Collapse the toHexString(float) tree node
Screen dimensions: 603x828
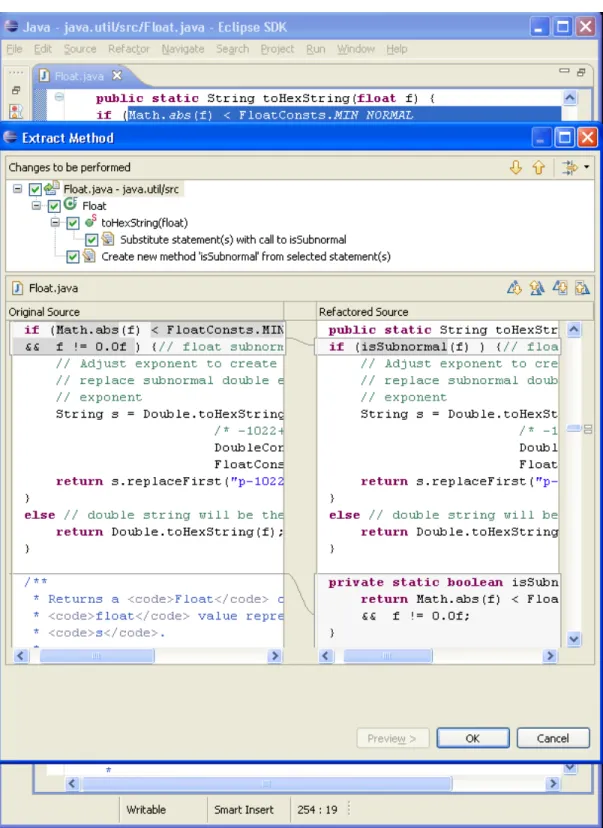point(55,222)
